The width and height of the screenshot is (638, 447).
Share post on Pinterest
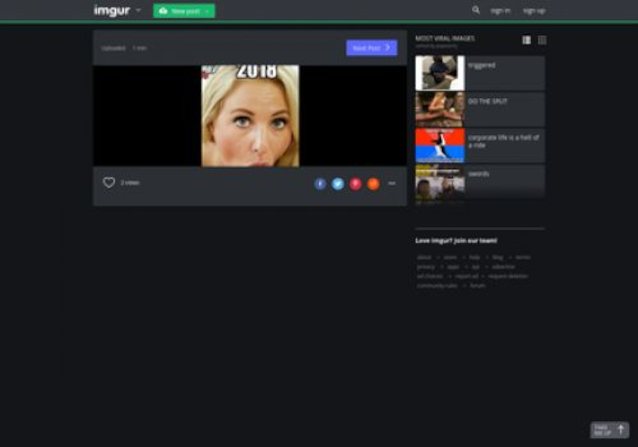tap(355, 184)
